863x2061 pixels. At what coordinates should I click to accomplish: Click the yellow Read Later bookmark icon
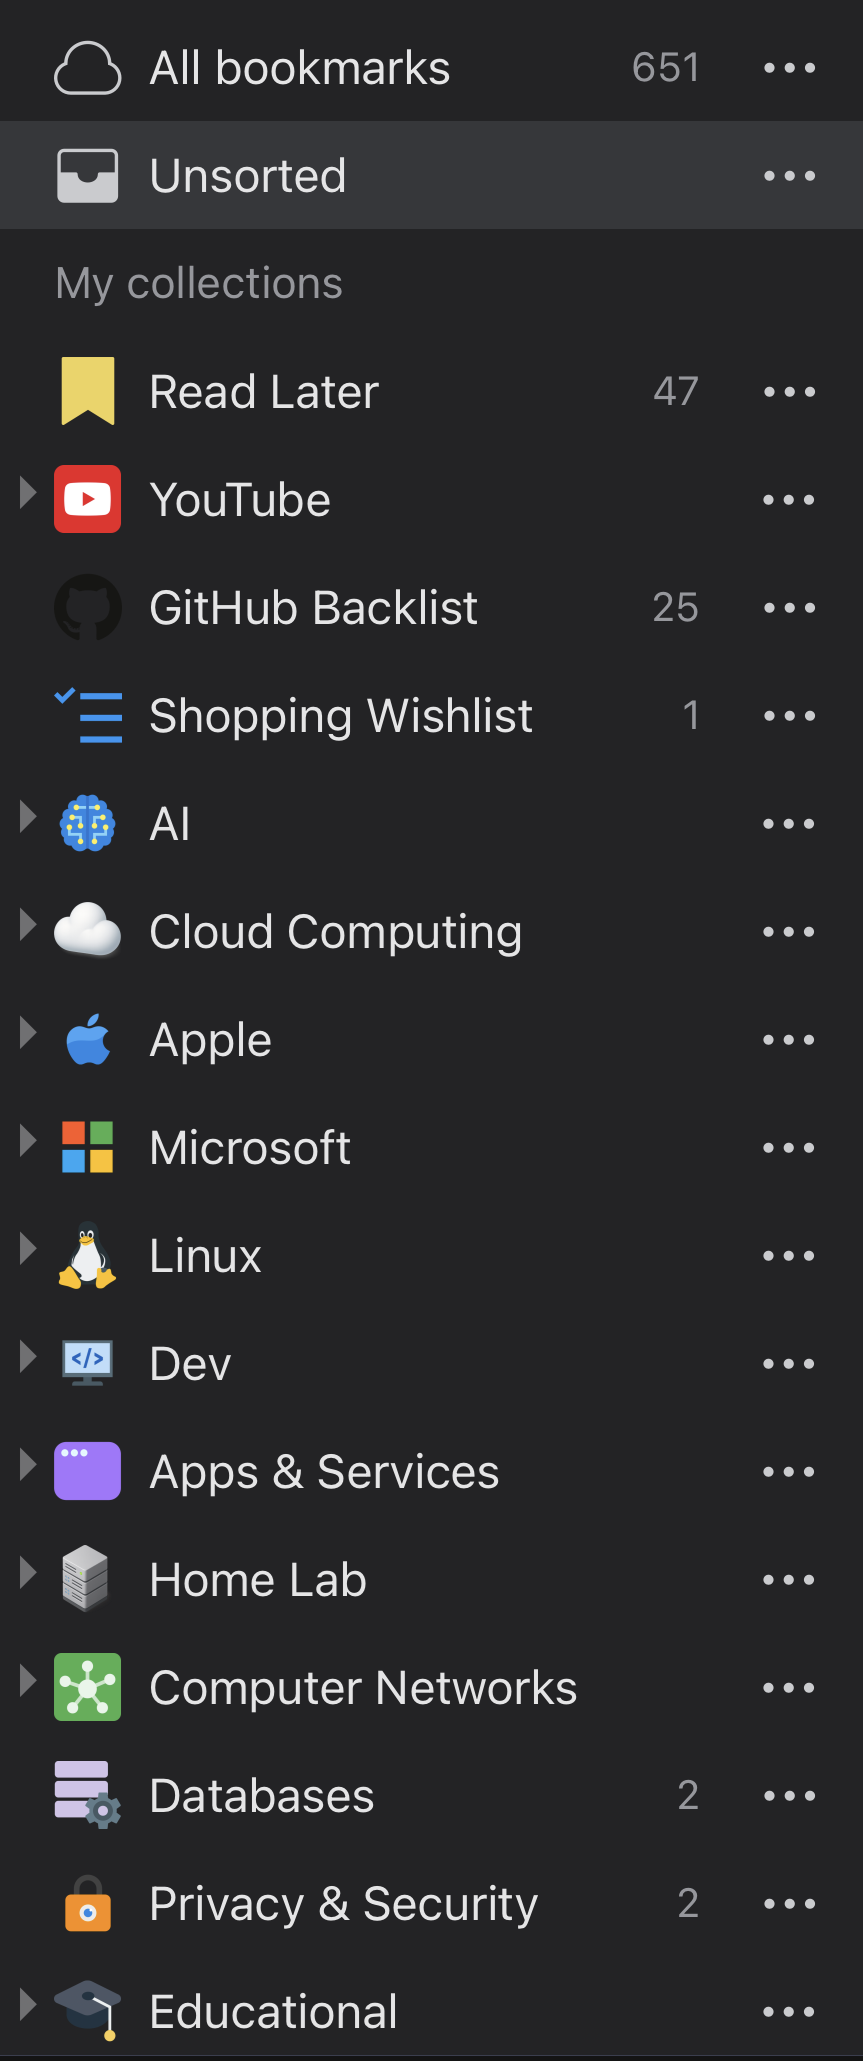88,392
